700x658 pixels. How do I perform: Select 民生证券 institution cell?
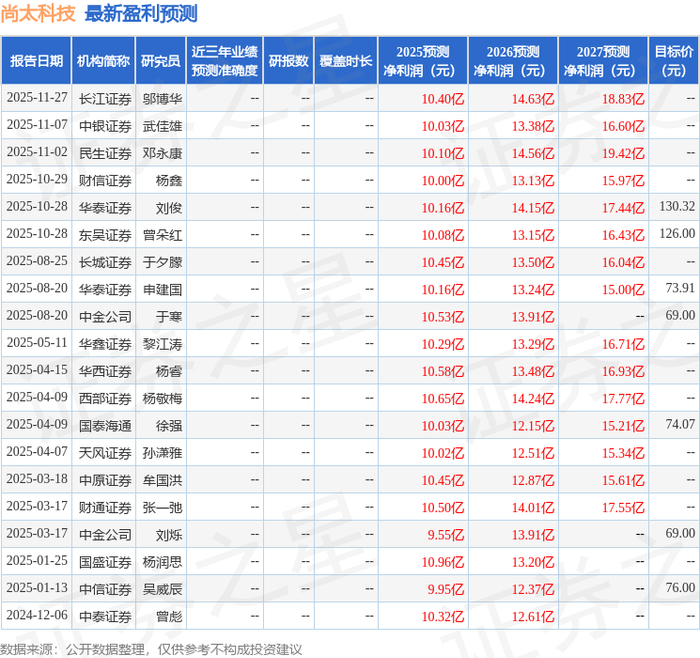pos(105,153)
